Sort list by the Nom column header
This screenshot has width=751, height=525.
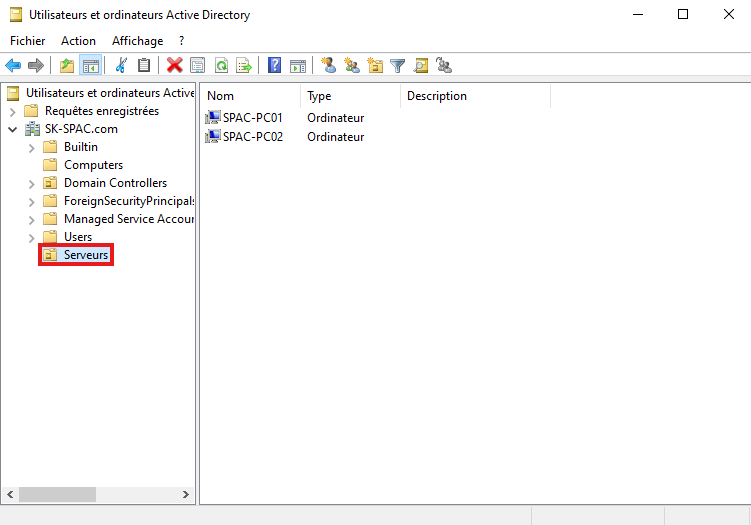250,96
